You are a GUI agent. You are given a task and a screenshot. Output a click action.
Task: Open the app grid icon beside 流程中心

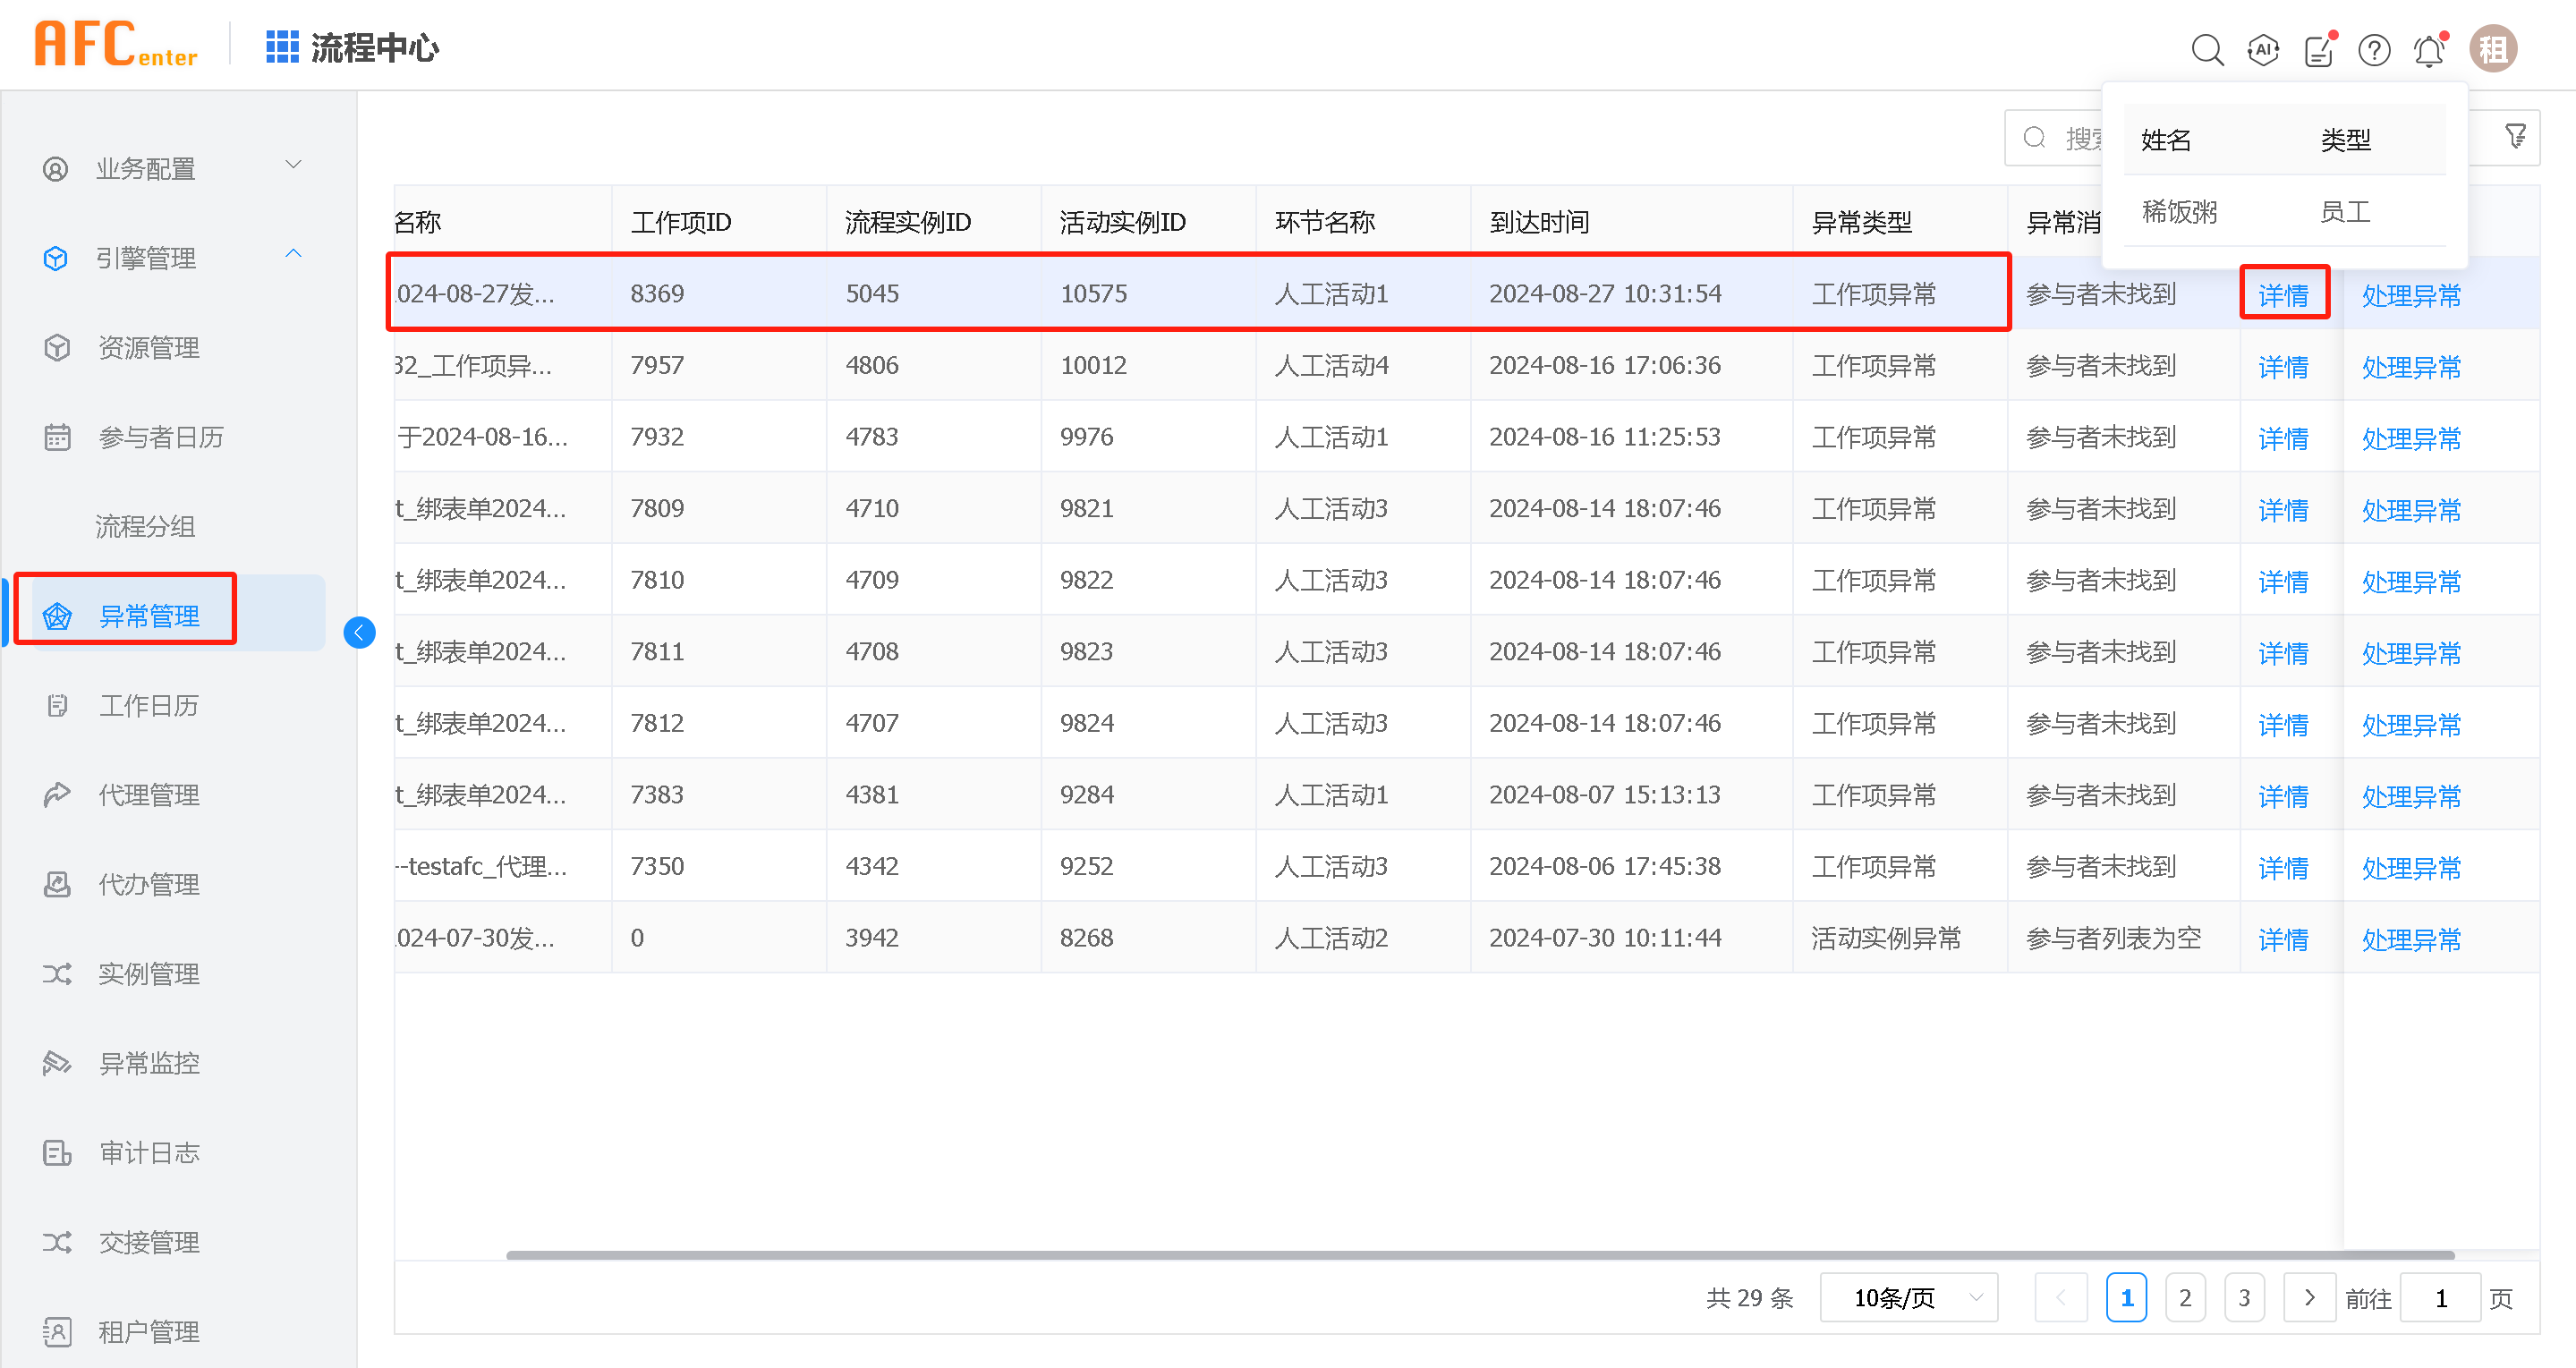(x=282, y=47)
